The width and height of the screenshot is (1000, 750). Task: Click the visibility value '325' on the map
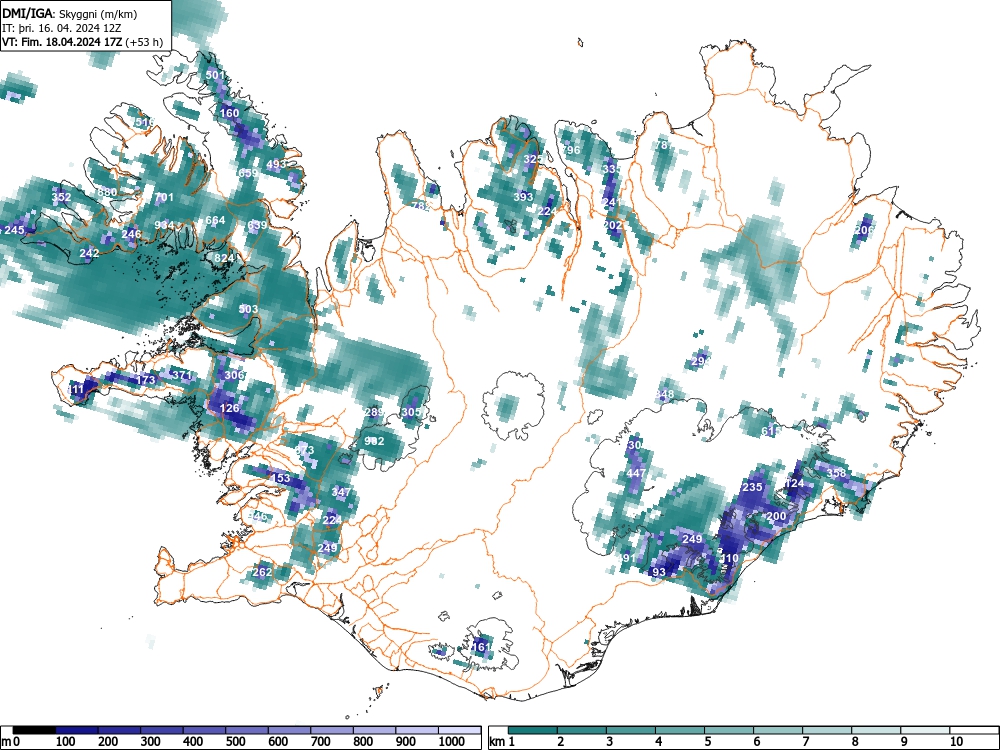533,159
